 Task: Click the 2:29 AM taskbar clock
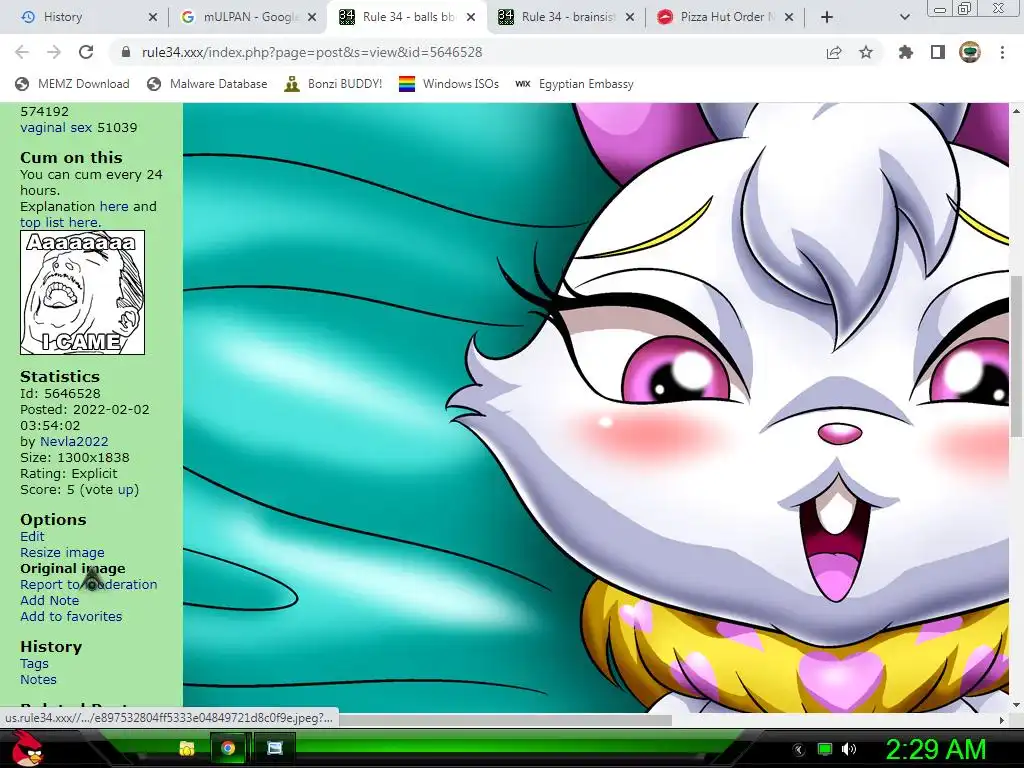[x=935, y=749]
